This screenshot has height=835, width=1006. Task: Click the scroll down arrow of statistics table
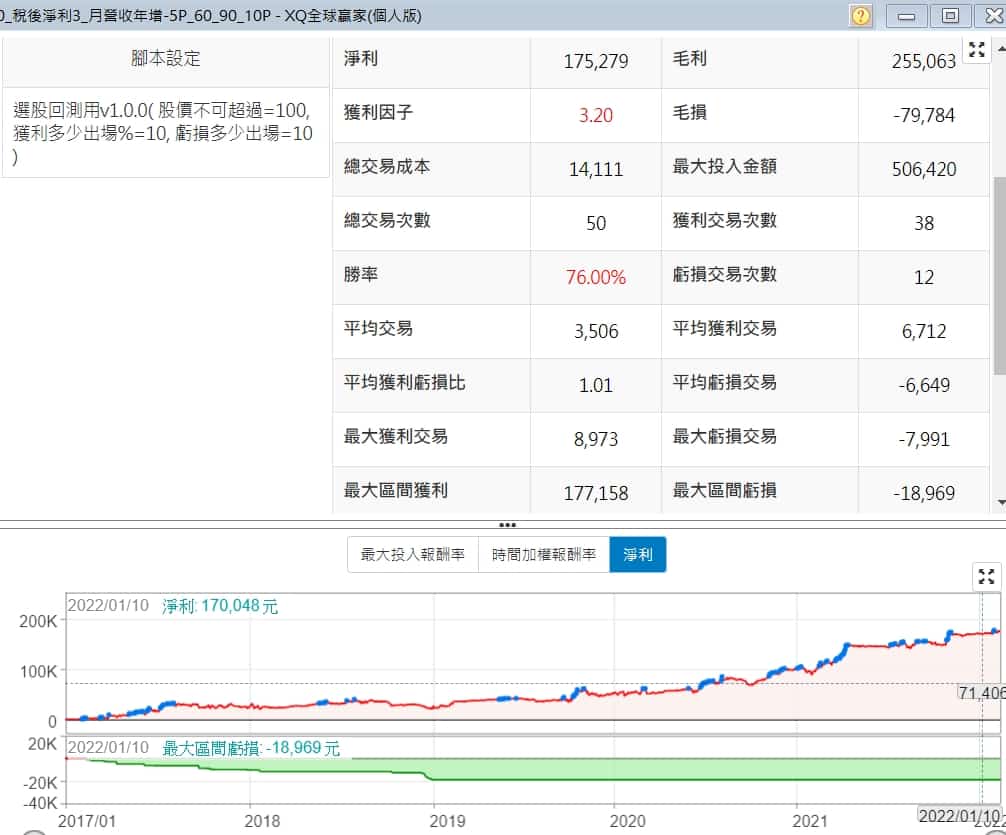tap(1000, 502)
